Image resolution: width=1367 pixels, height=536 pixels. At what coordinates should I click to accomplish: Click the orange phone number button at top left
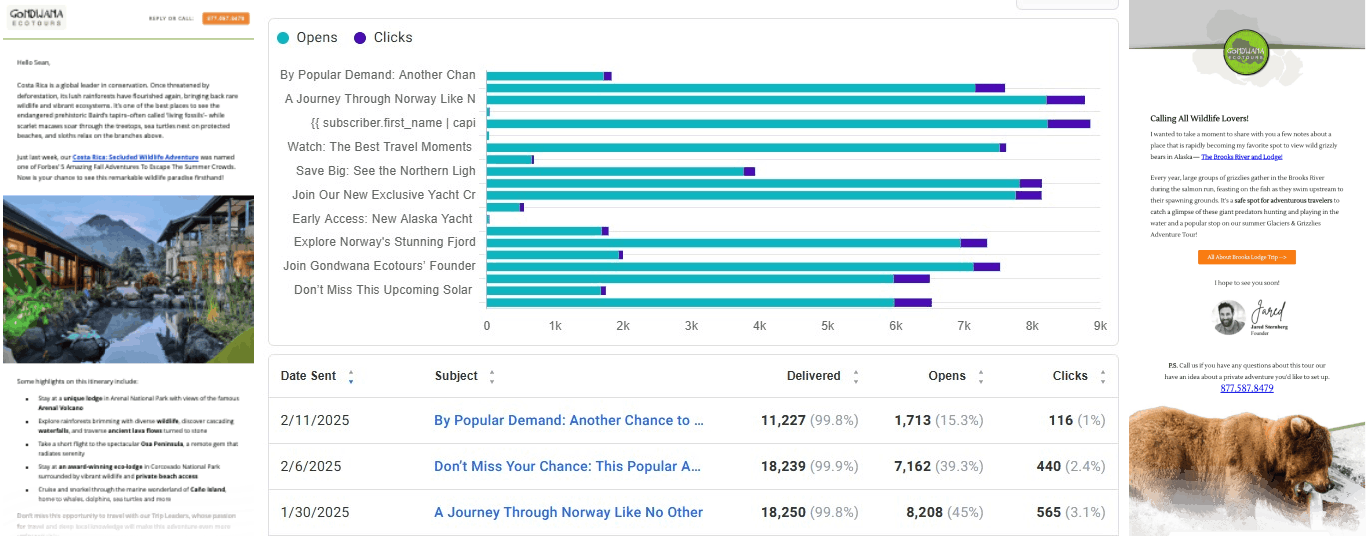pos(225,18)
